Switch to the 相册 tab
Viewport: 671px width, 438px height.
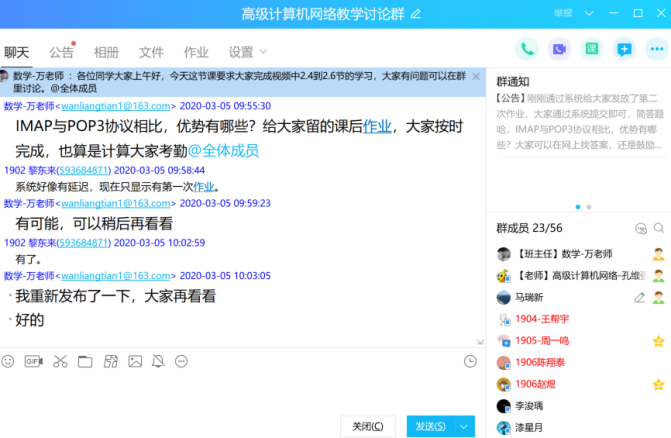pyautogui.click(x=106, y=52)
